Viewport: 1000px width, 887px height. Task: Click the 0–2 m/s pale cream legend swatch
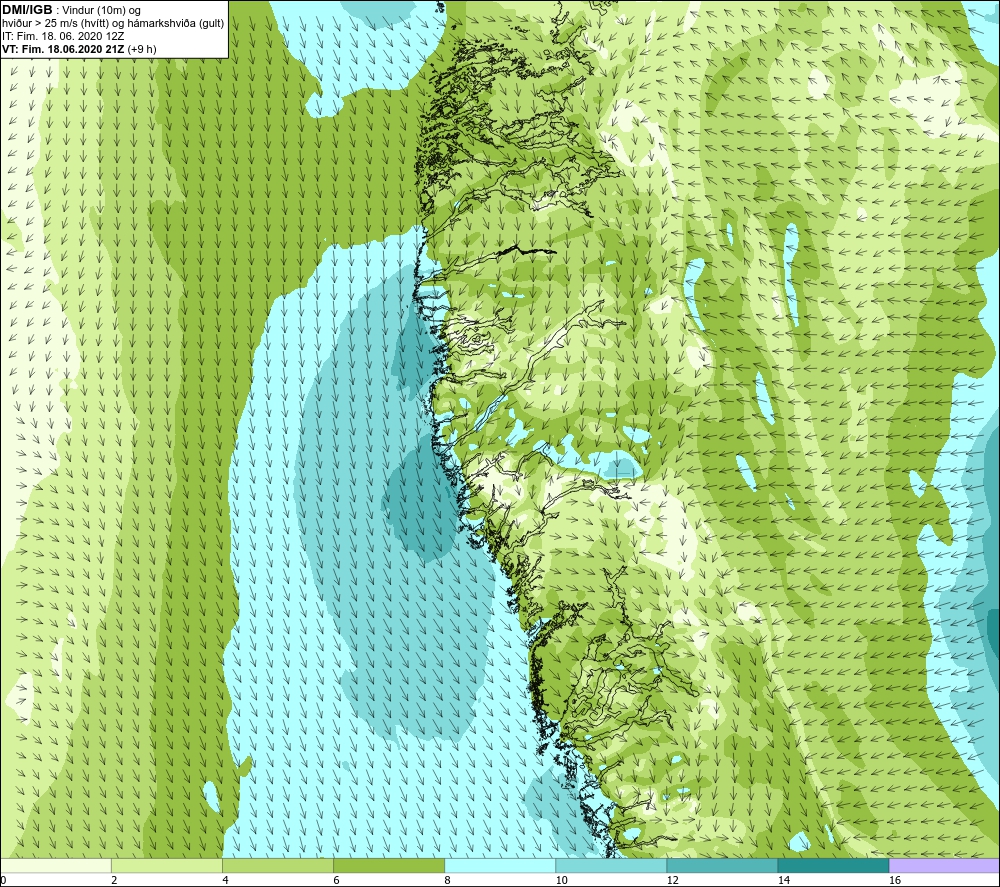click(55, 865)
